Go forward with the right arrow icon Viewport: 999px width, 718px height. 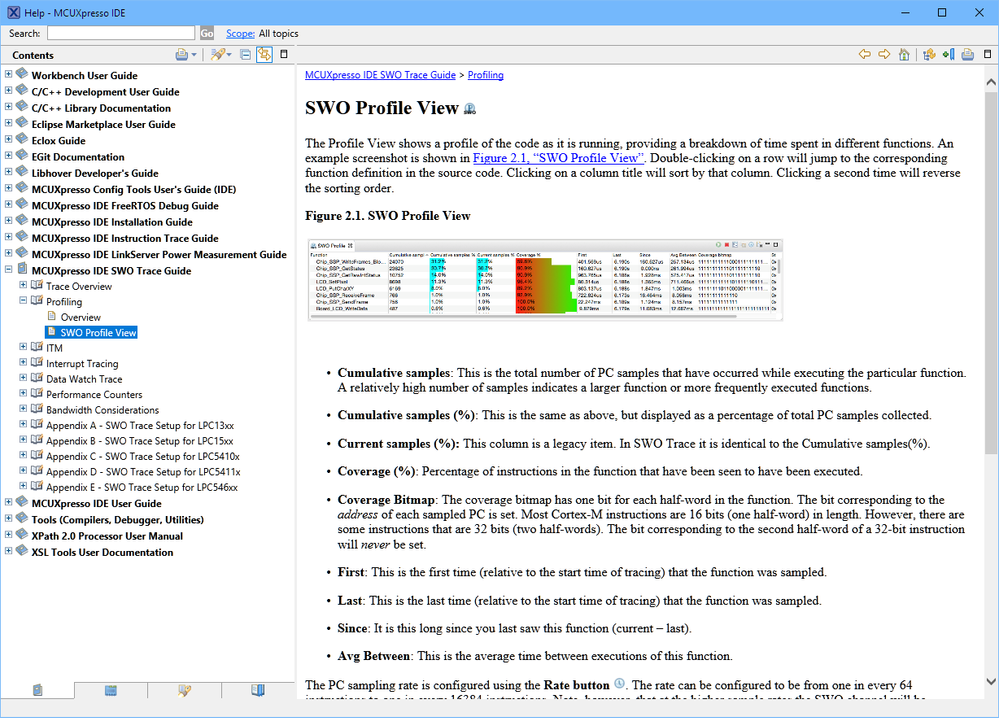coord(884,54)
